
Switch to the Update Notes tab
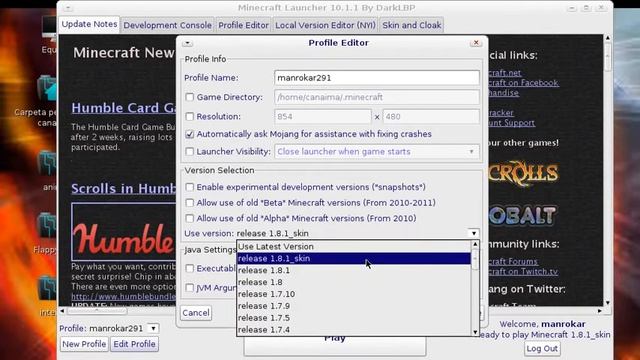[x=89, y=24]
